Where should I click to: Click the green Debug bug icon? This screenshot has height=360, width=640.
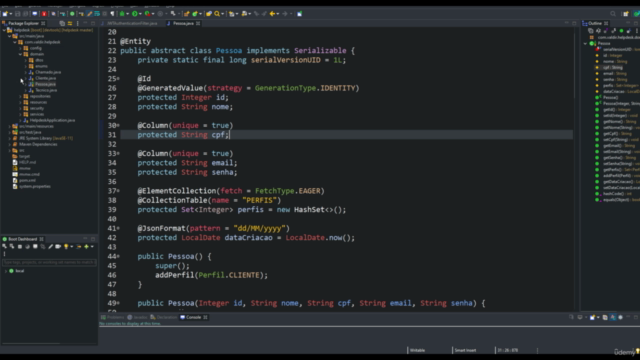122,14
